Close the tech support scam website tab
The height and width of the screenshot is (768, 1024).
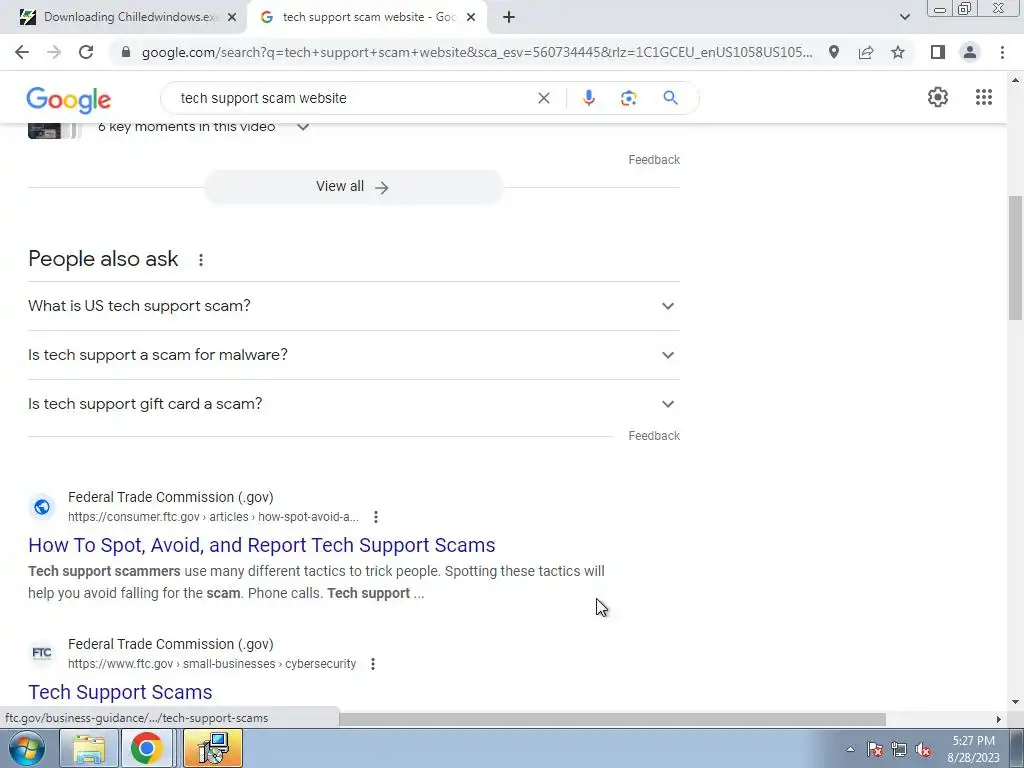(471, 18)
